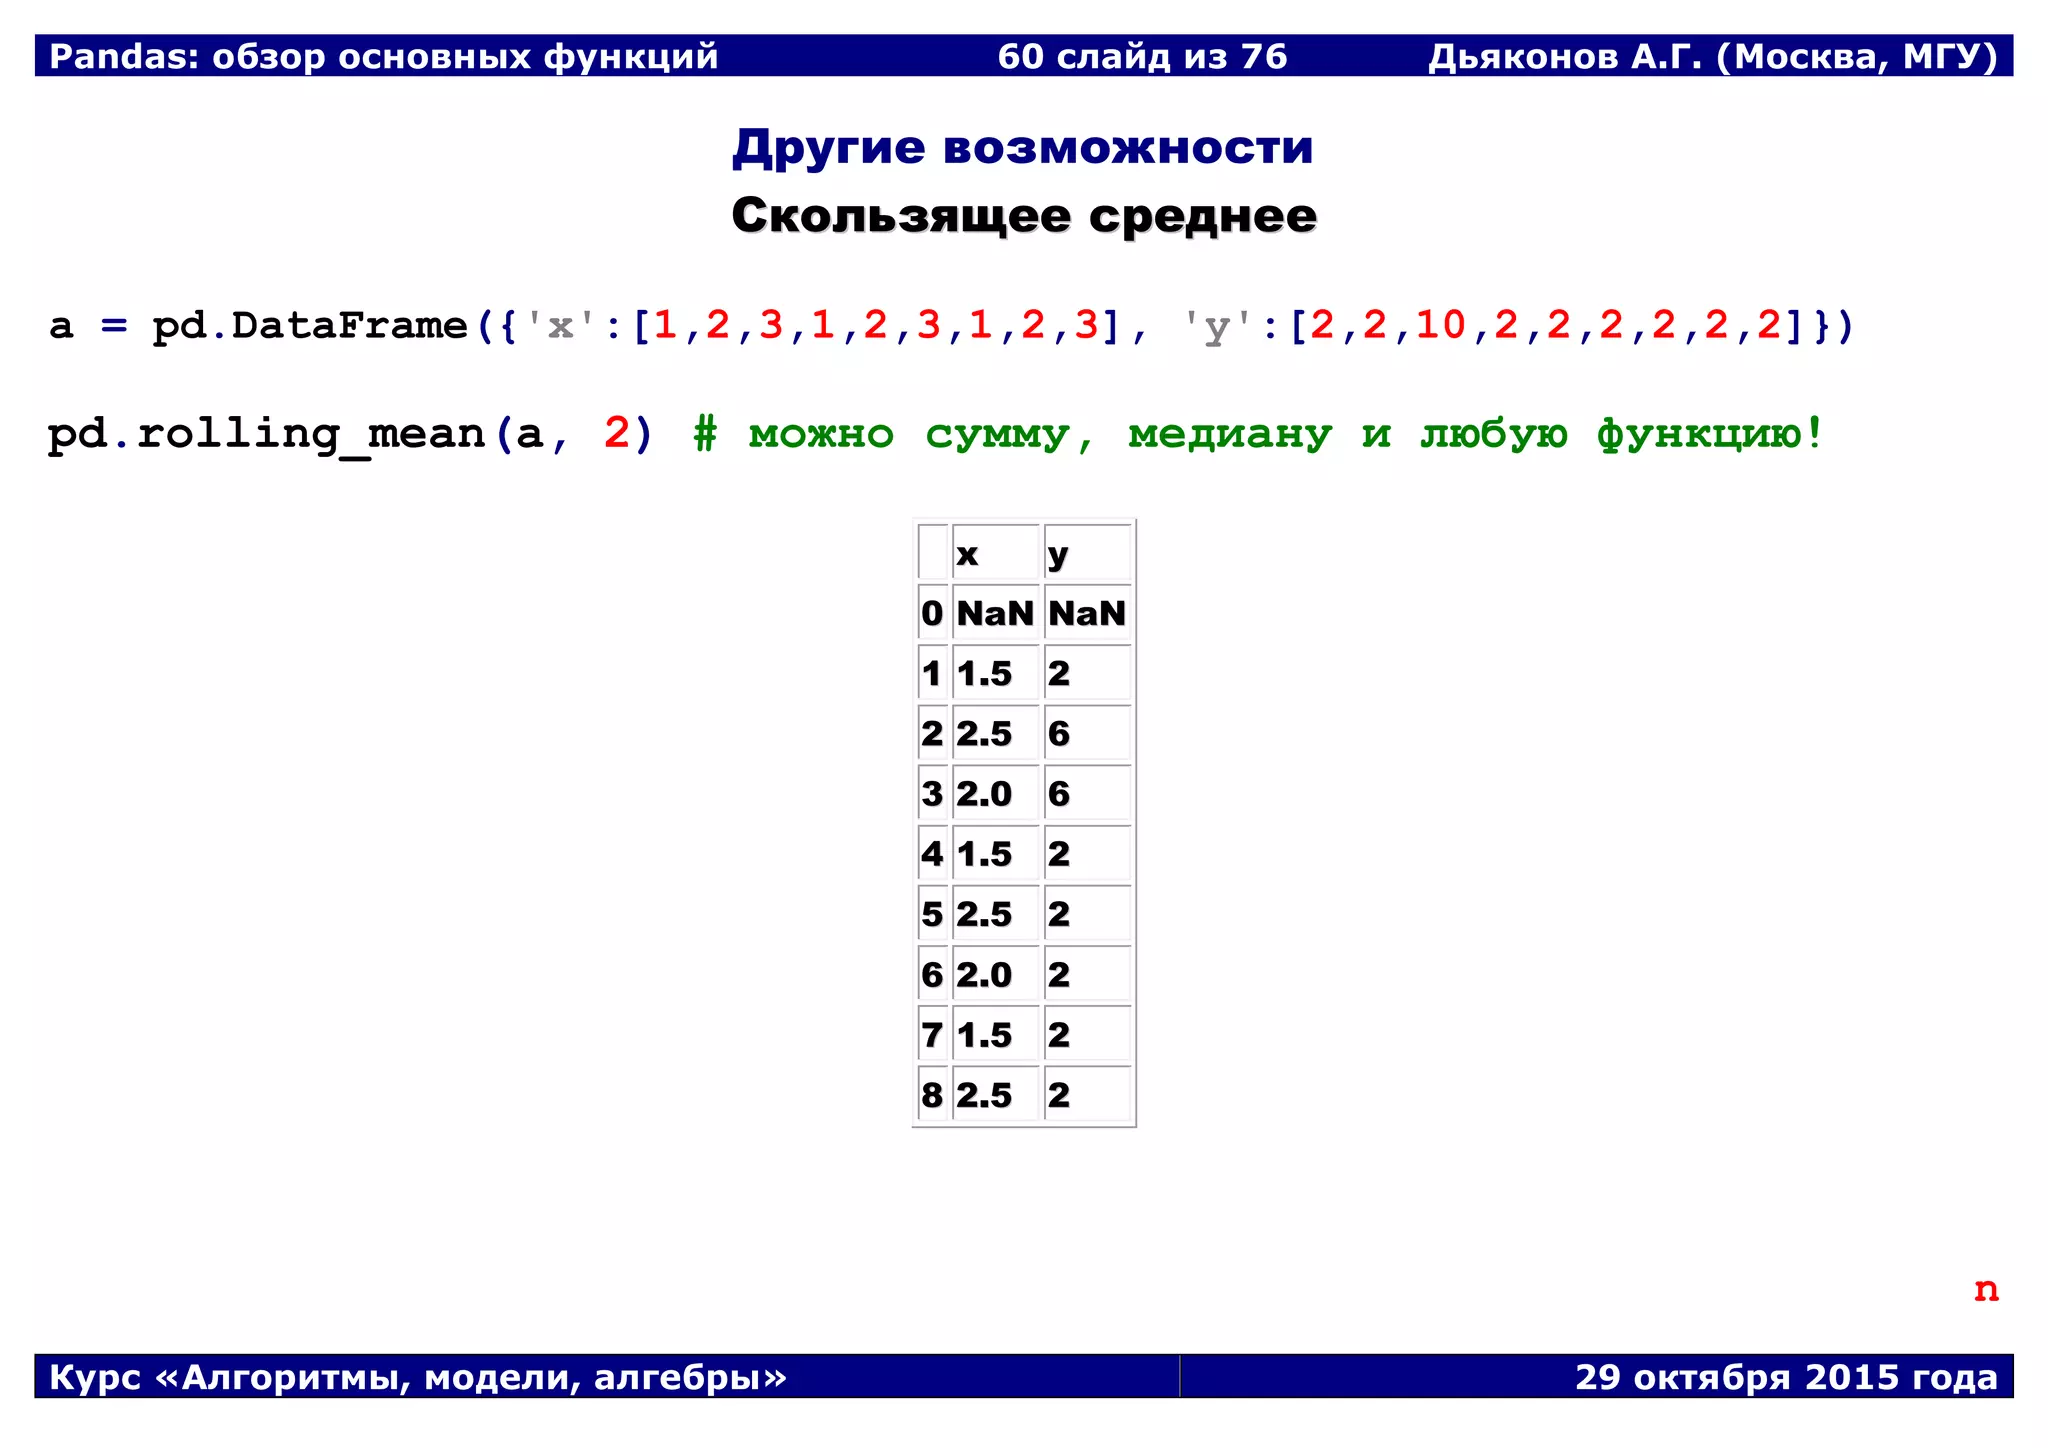
Task: Click column header 'y' in the table
Action: point(1058,556)
